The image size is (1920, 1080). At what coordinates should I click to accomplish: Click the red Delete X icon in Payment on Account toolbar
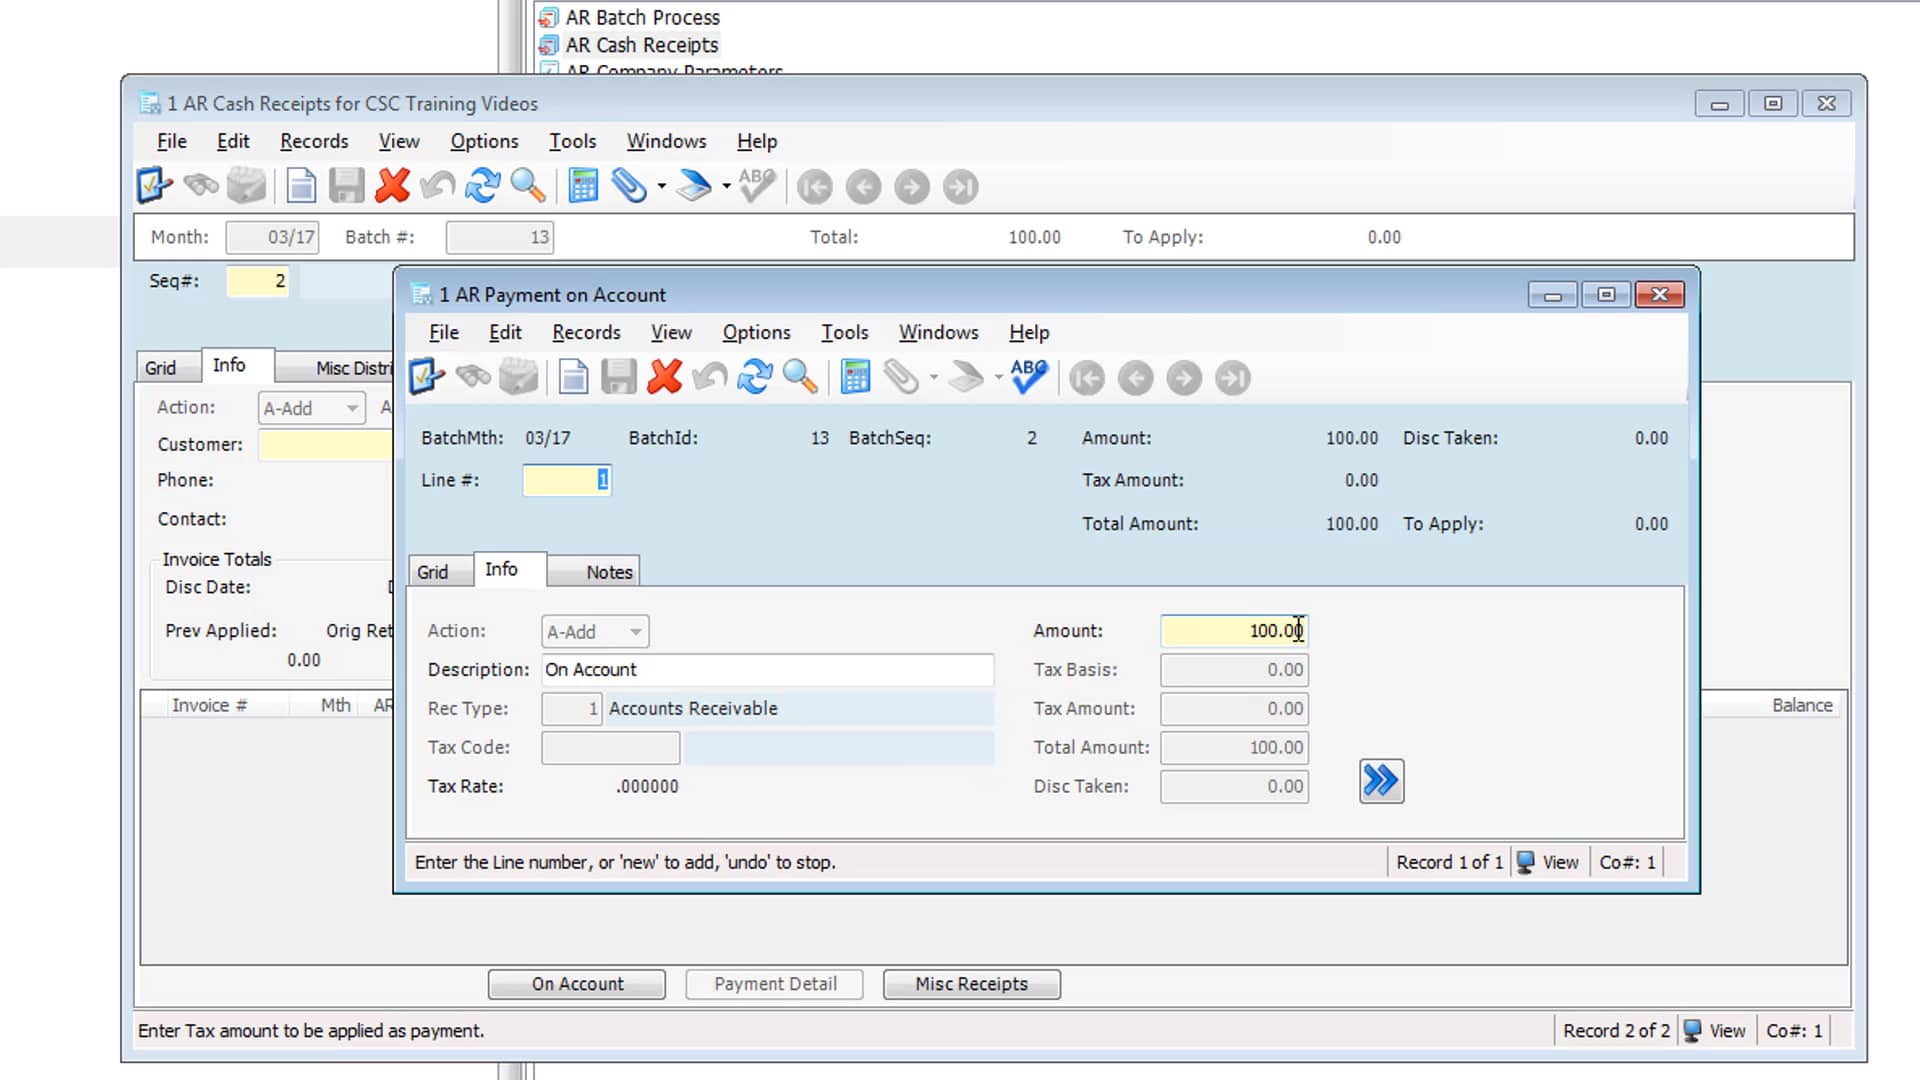pos(665,378)
